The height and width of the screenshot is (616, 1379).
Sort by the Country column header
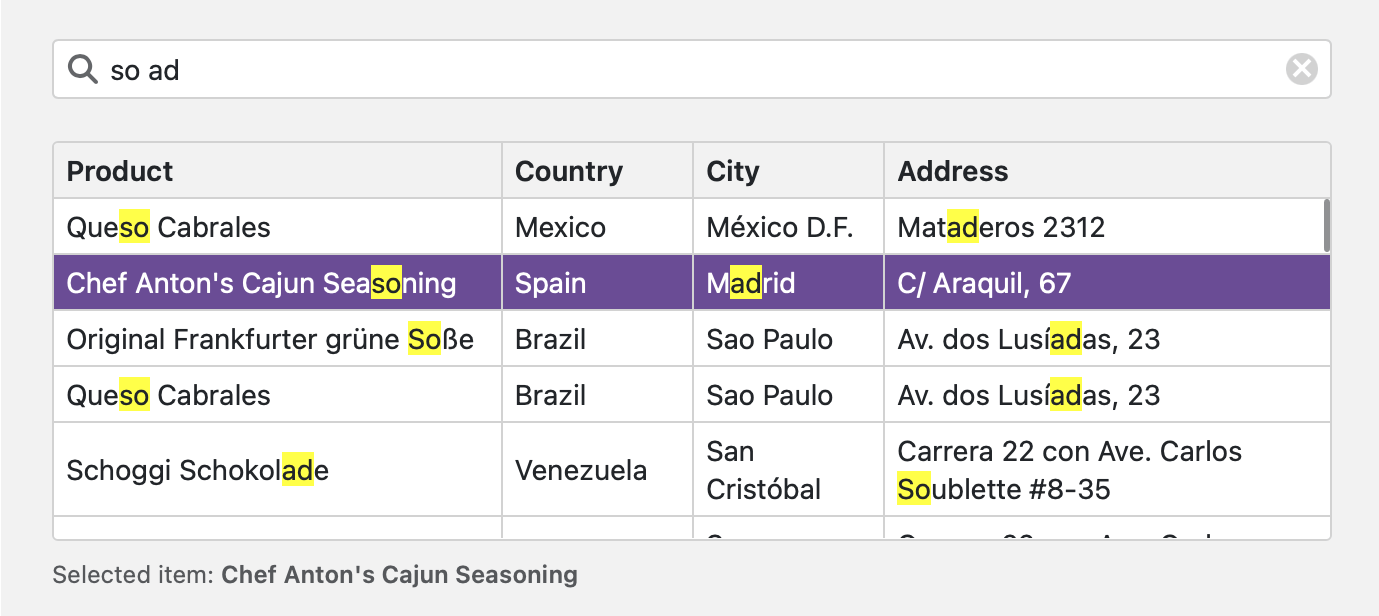(568, 171)
